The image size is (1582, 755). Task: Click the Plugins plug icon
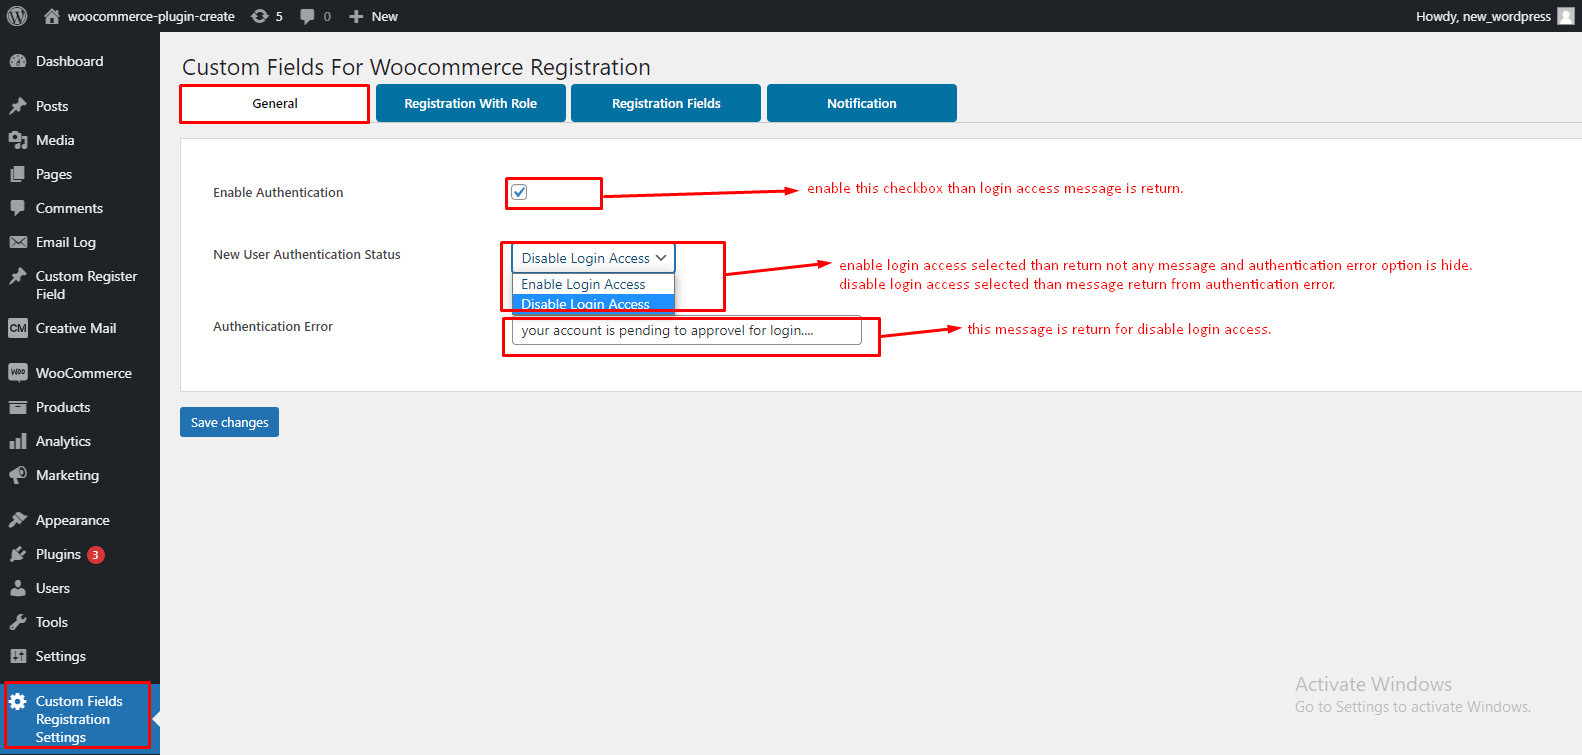click(18, 554)
